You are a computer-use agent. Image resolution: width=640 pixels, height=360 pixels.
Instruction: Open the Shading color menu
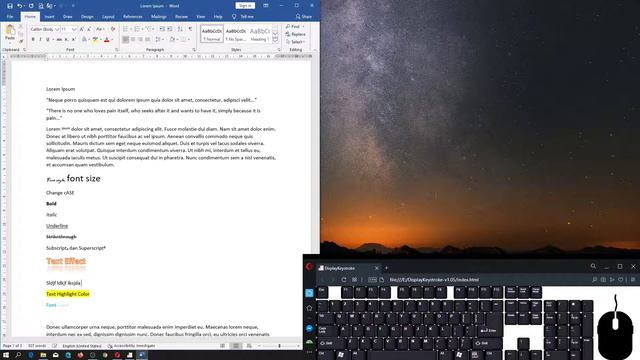(177, 40)
